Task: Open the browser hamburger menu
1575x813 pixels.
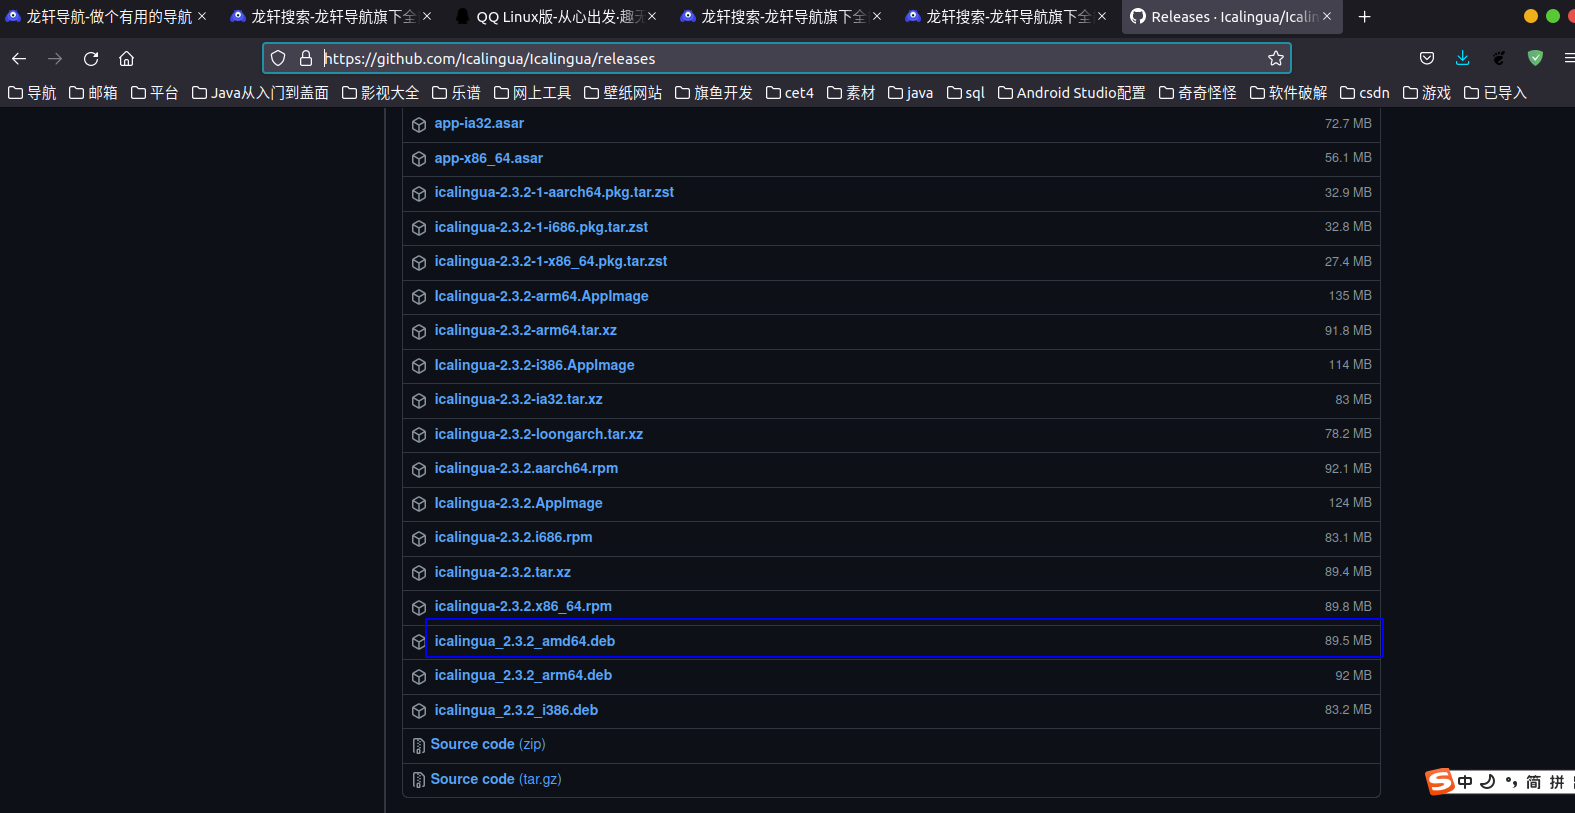Action: (1569, 58)
